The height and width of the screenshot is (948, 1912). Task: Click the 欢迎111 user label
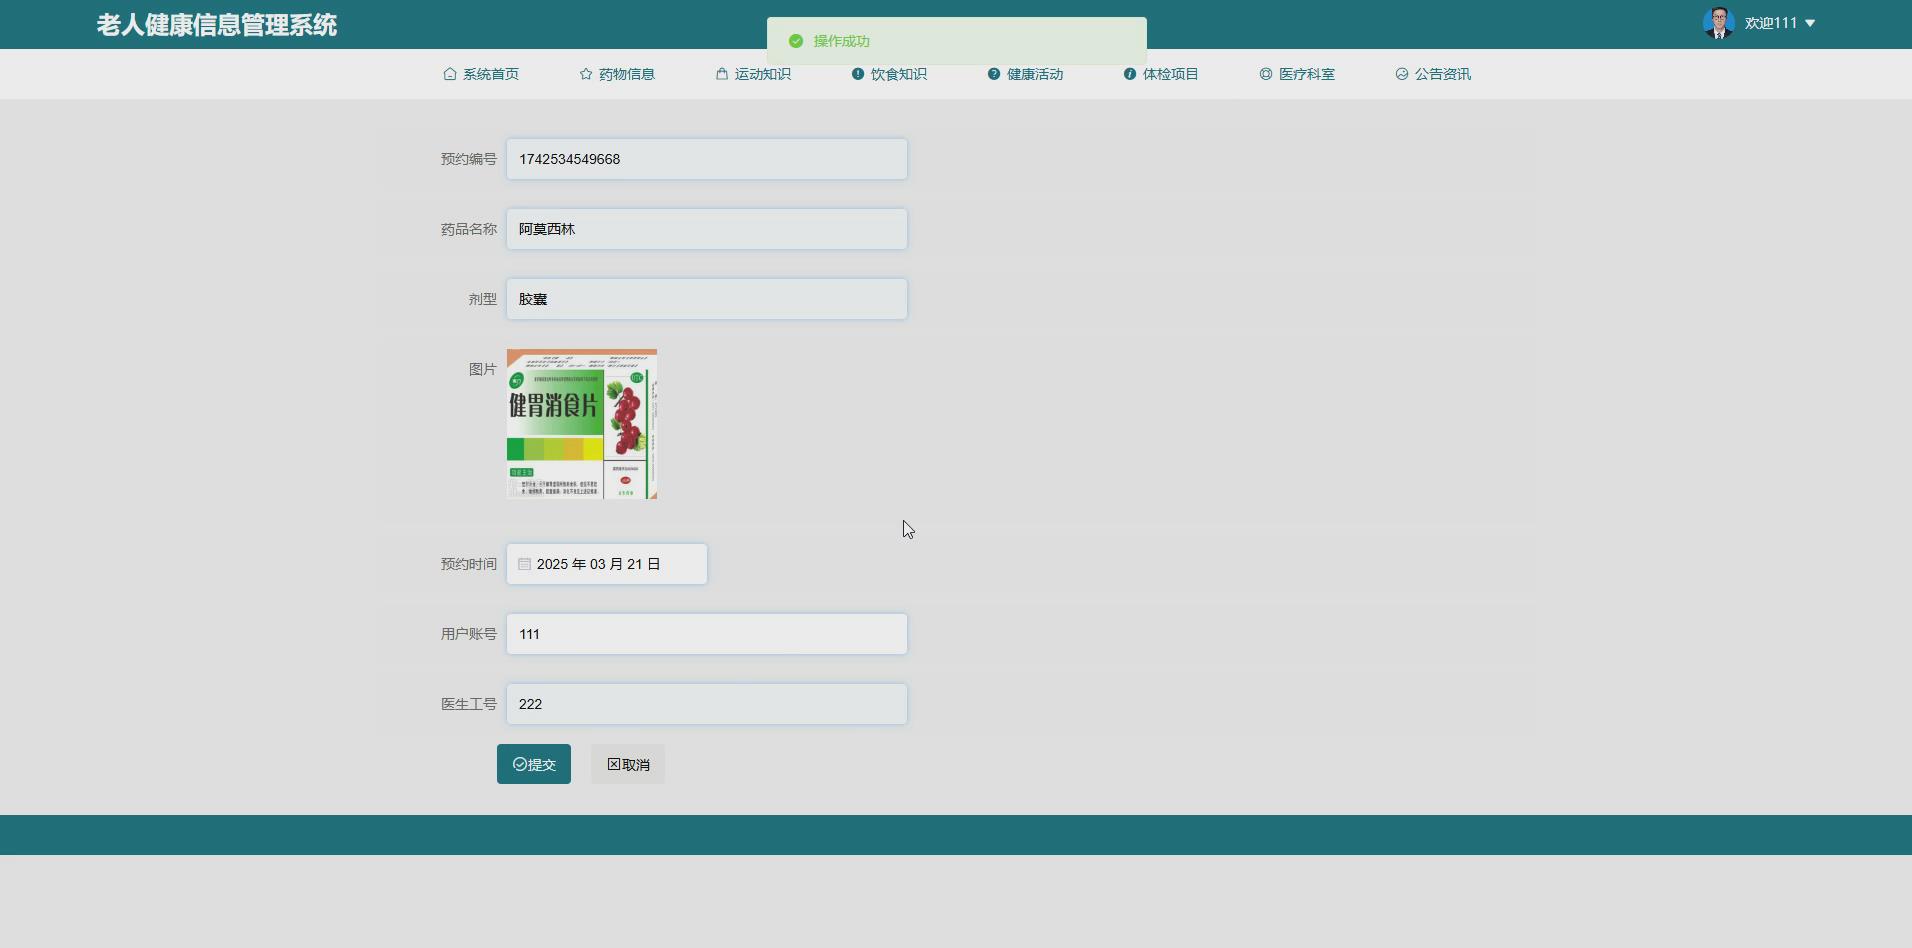tap(1771, 23)
